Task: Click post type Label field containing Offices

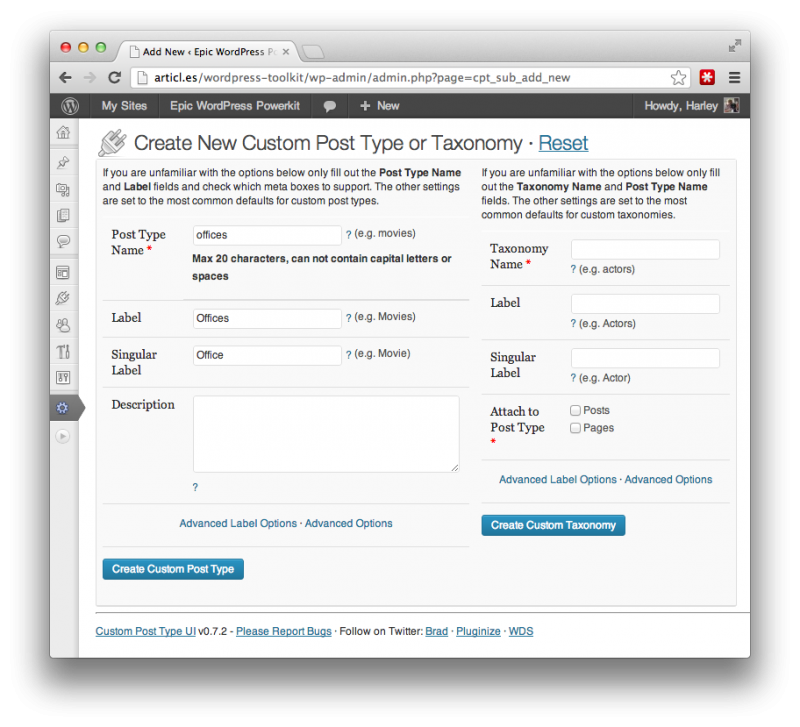Action: [x=267, y=318]
